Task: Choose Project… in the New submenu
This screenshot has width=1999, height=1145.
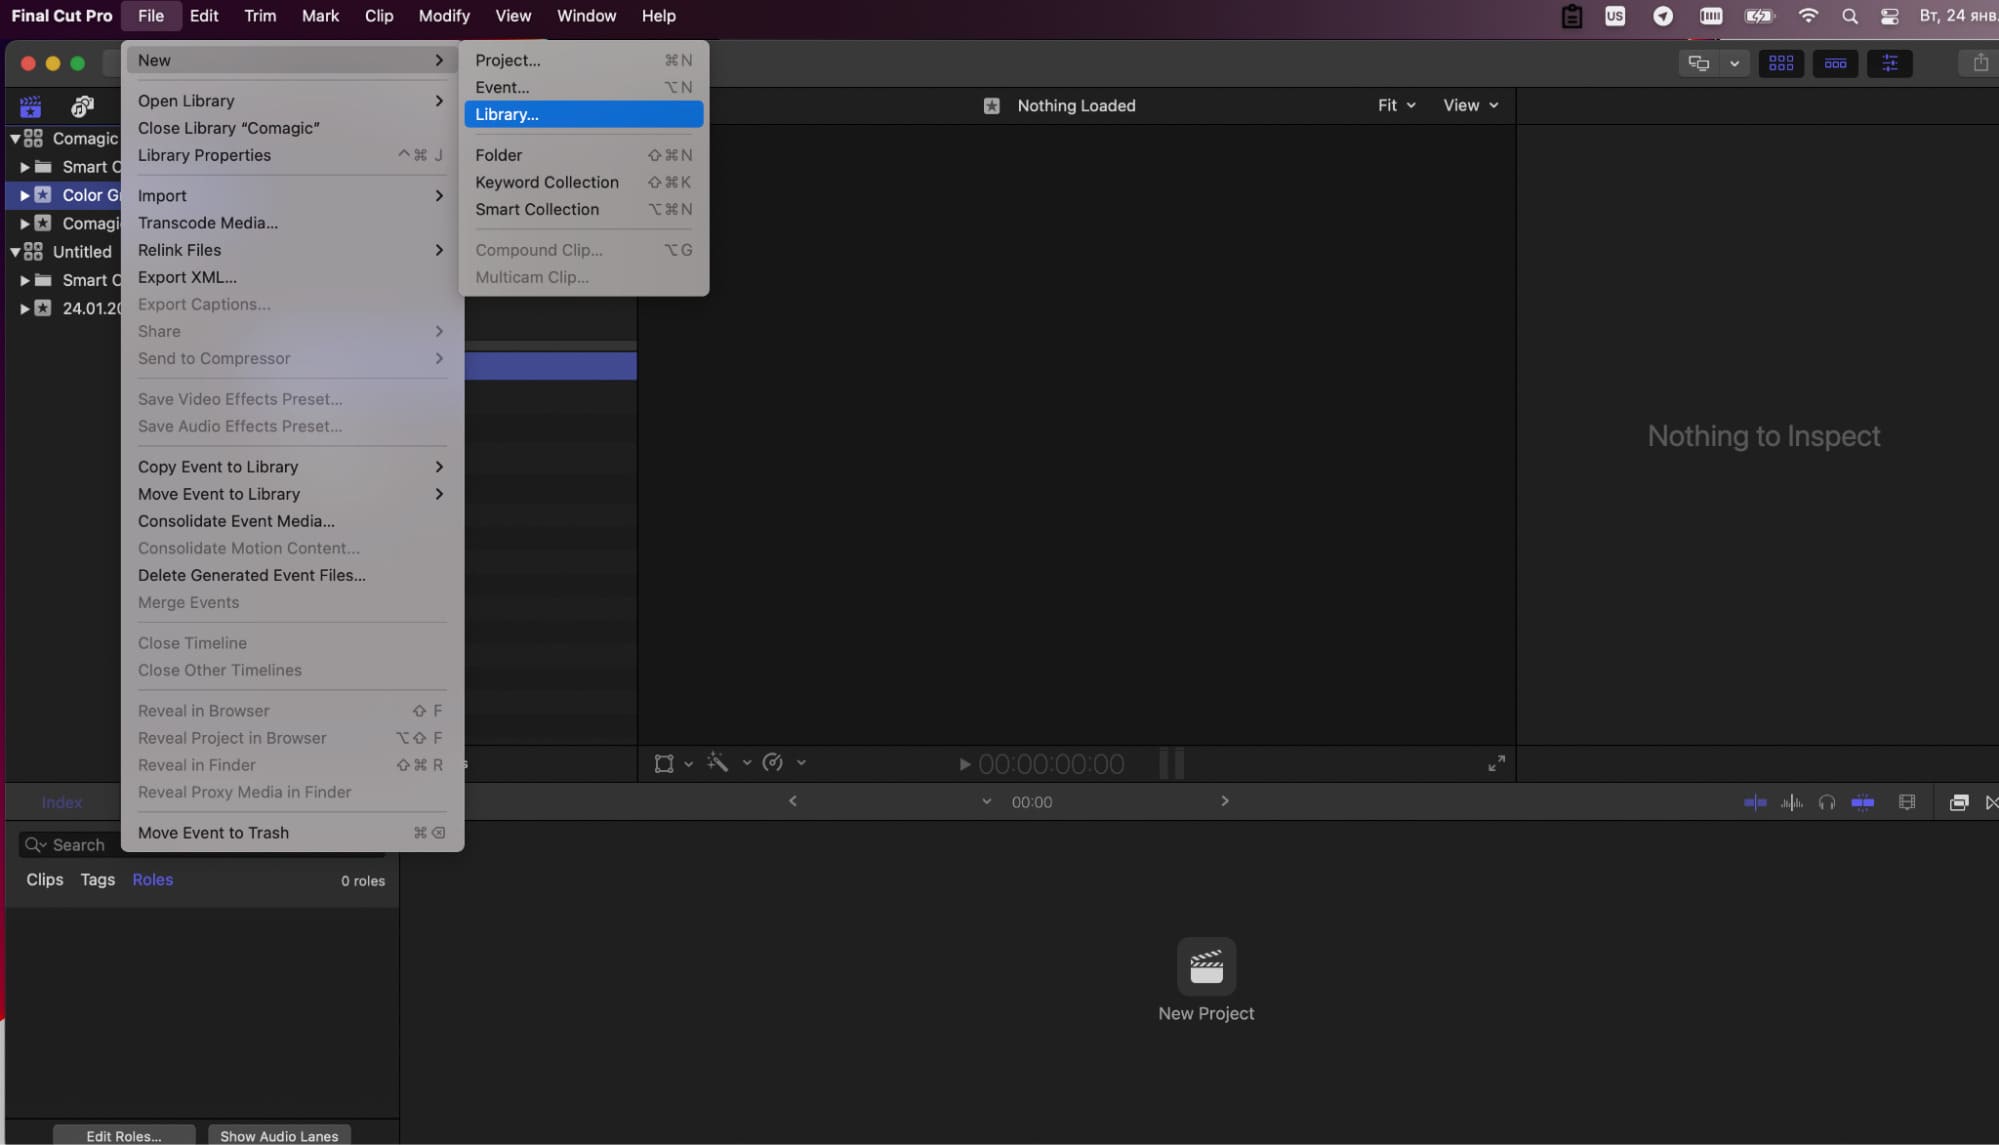Action: [583, 60]
